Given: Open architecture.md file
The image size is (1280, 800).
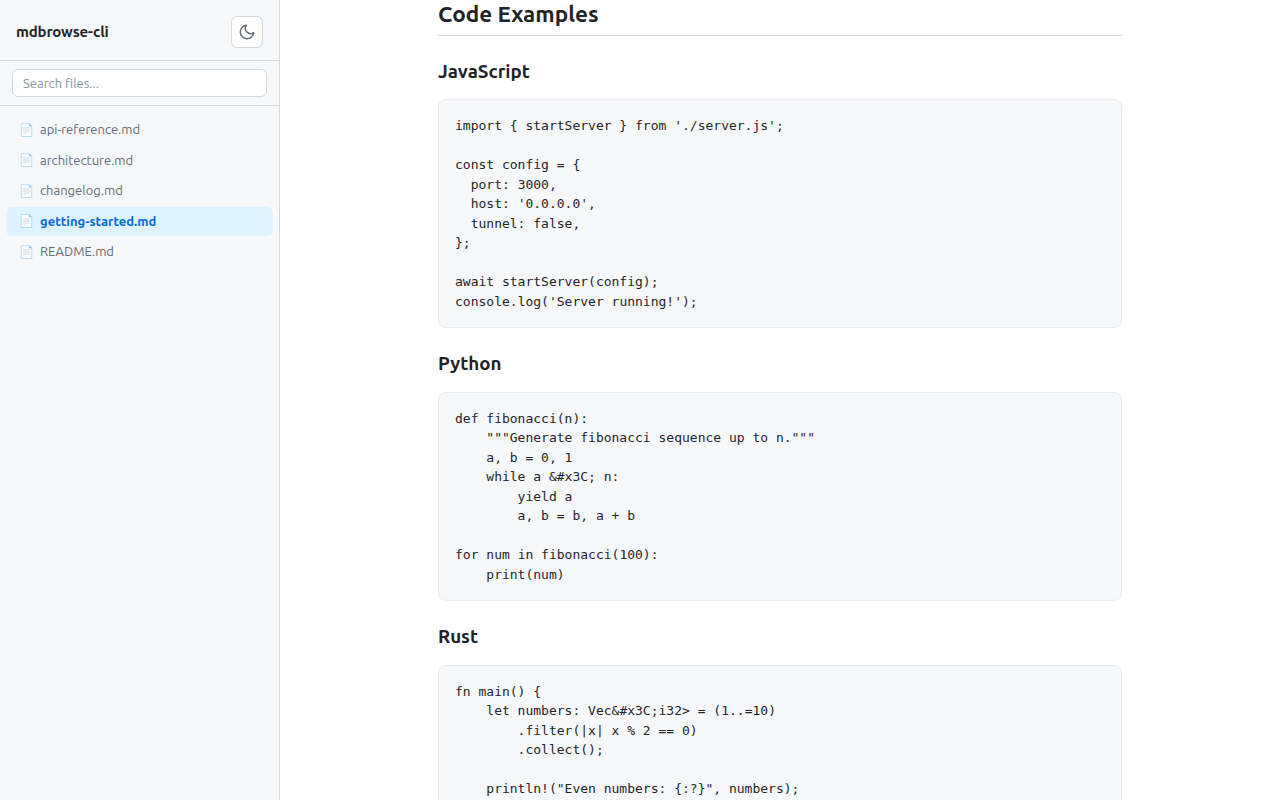Looking at the screenshot, I should coord(139,160).
